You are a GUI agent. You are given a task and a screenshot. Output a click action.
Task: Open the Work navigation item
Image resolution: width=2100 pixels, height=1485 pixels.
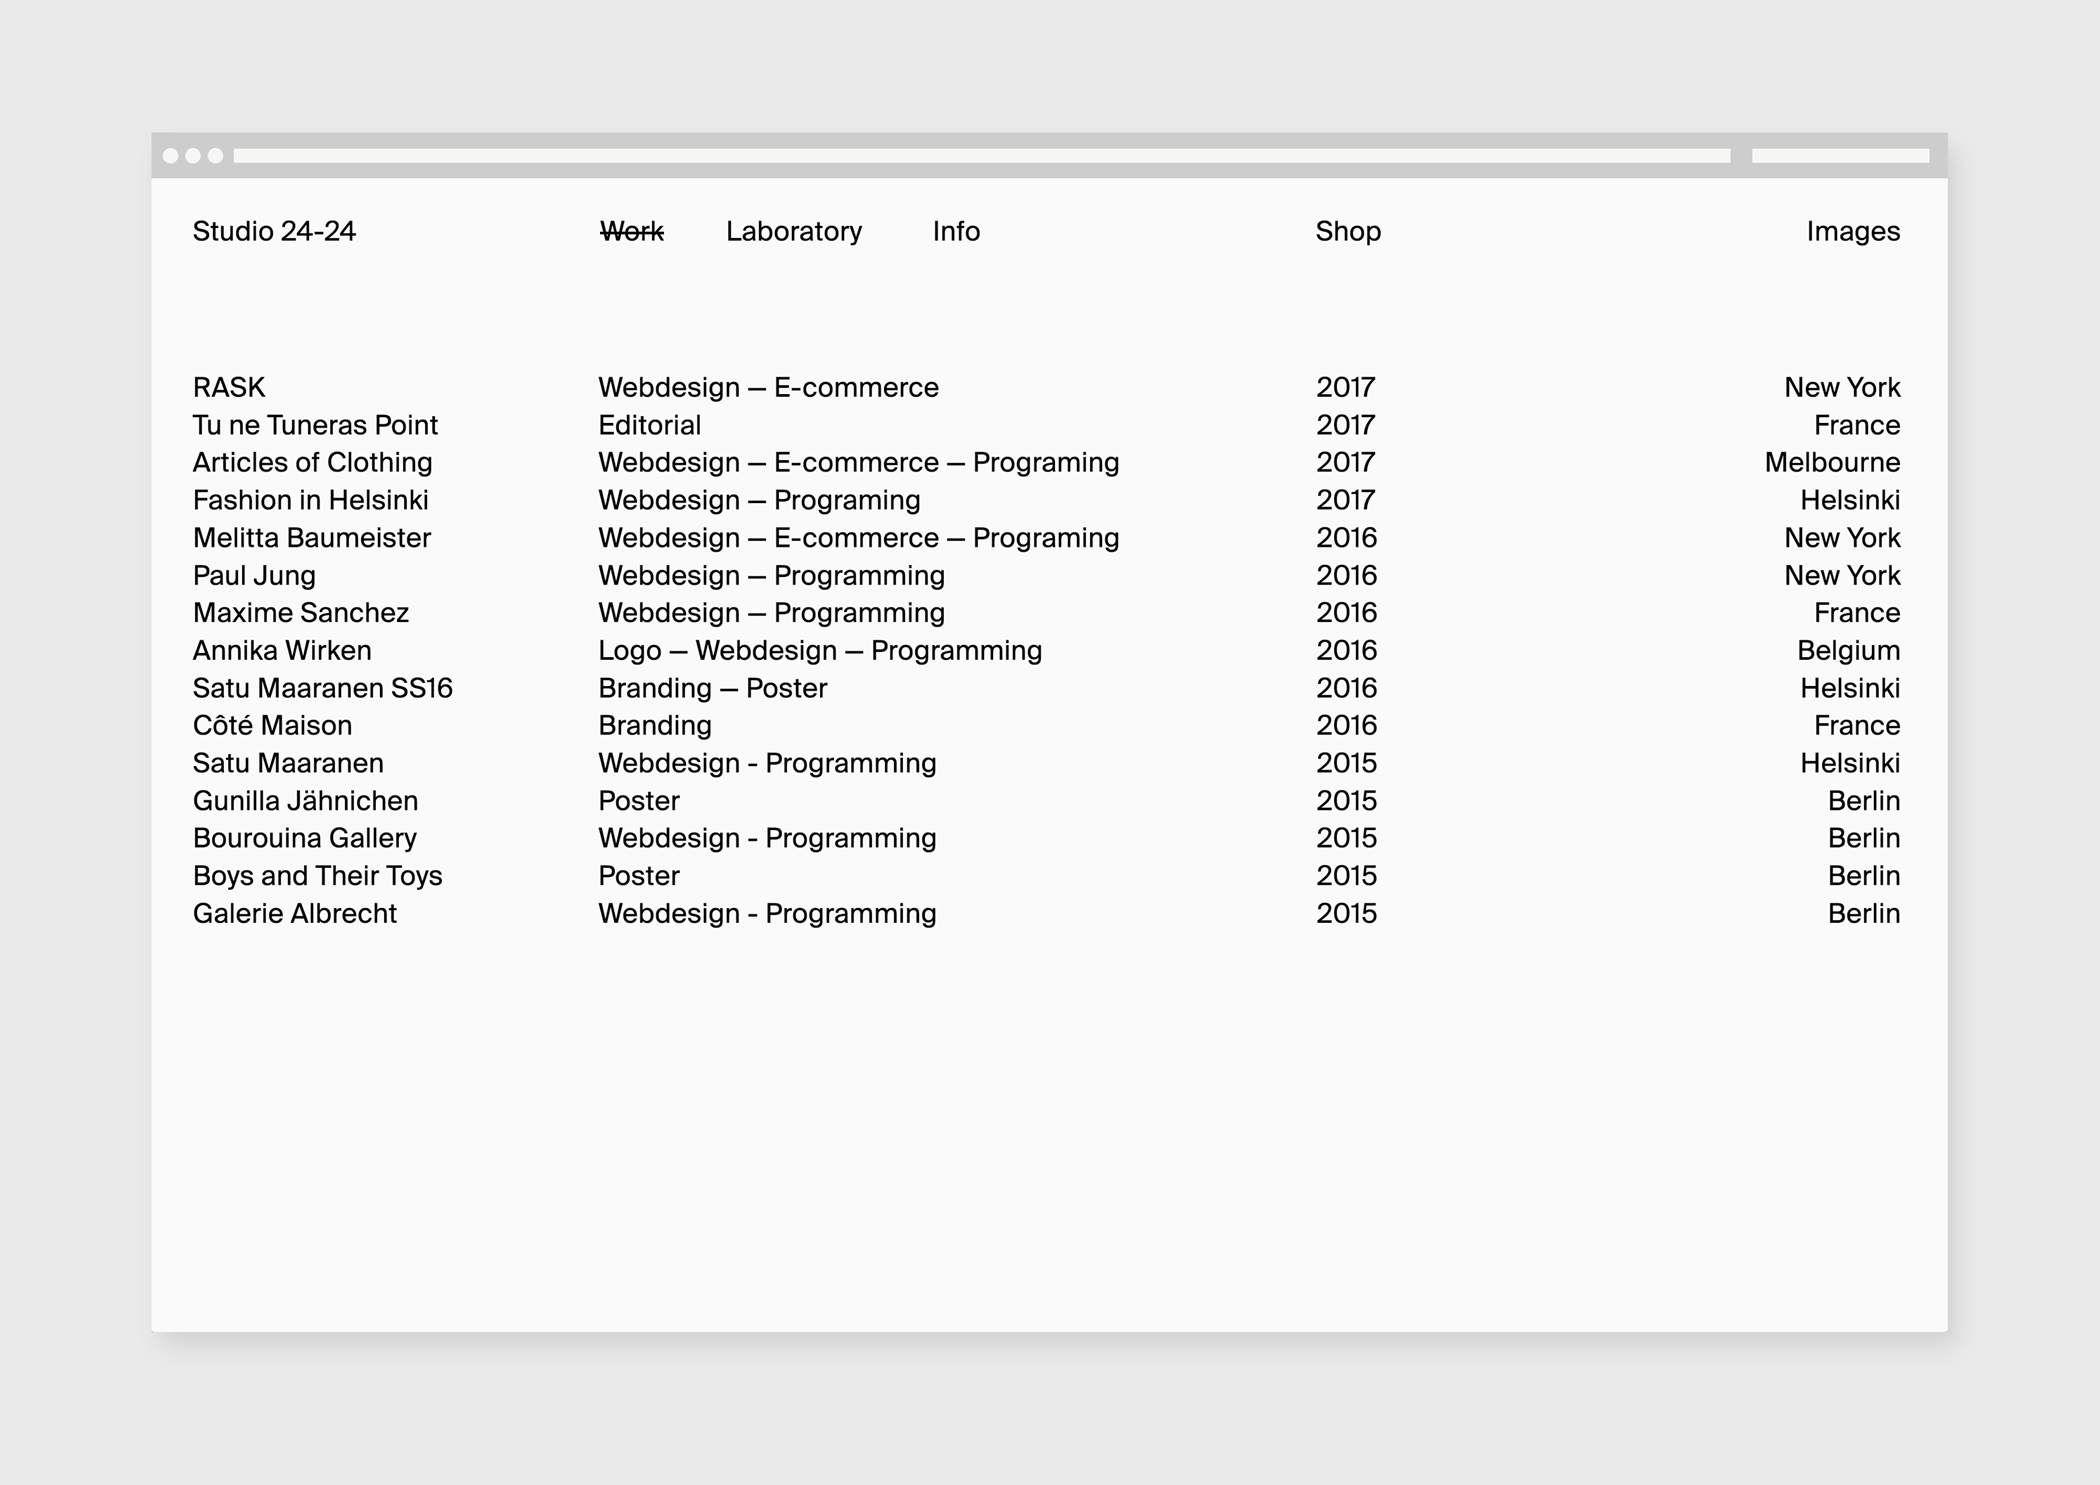click(x=631, y=231)
